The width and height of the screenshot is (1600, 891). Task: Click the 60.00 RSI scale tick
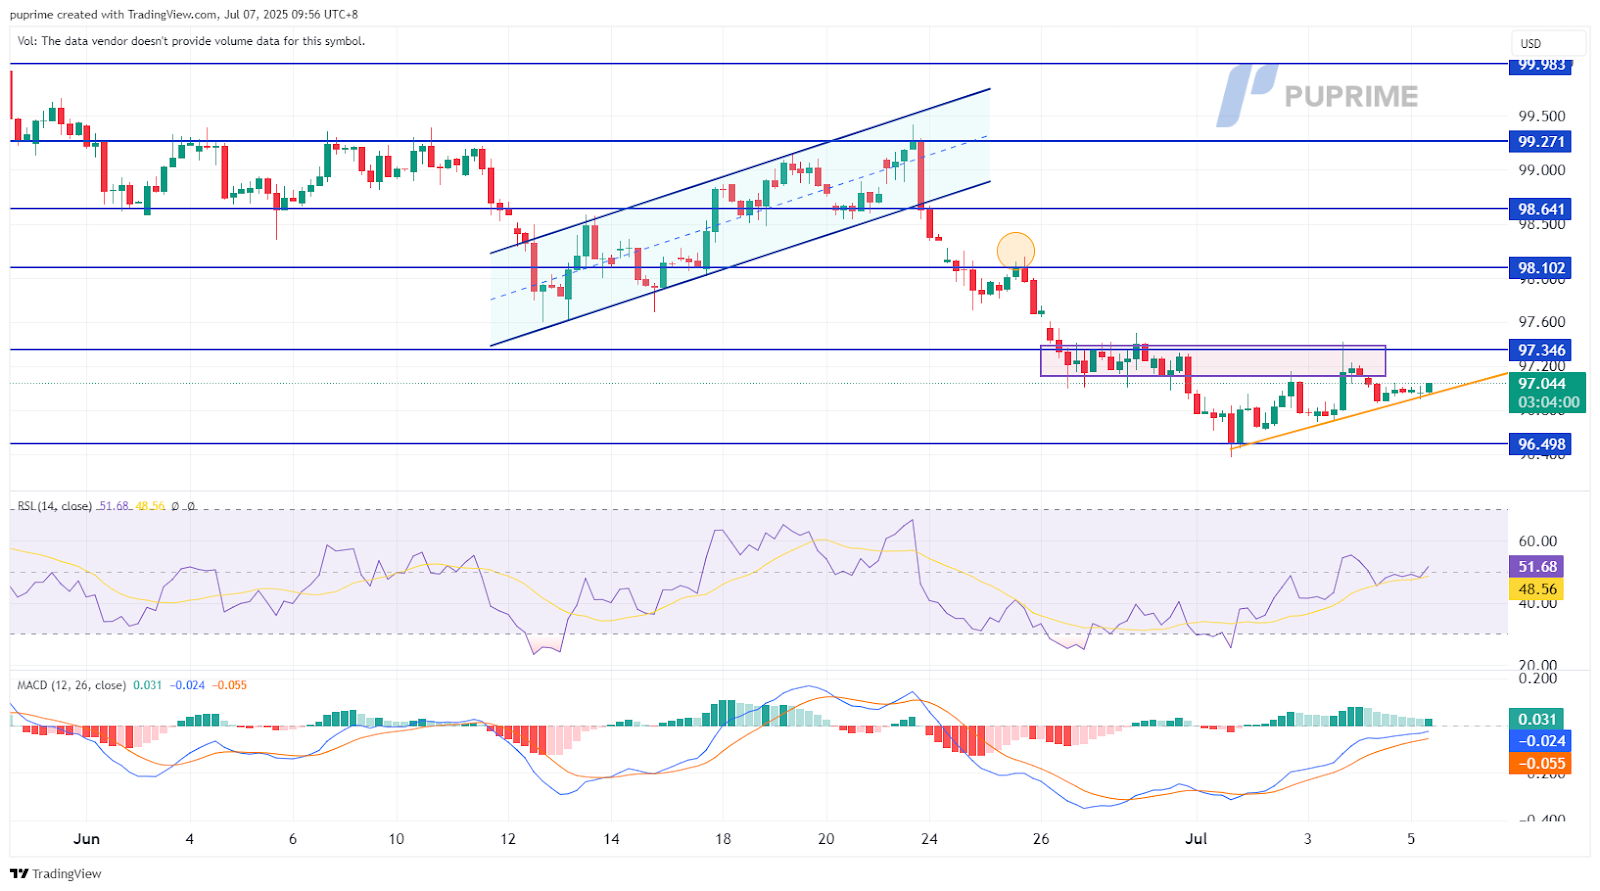pos(1537,541)
